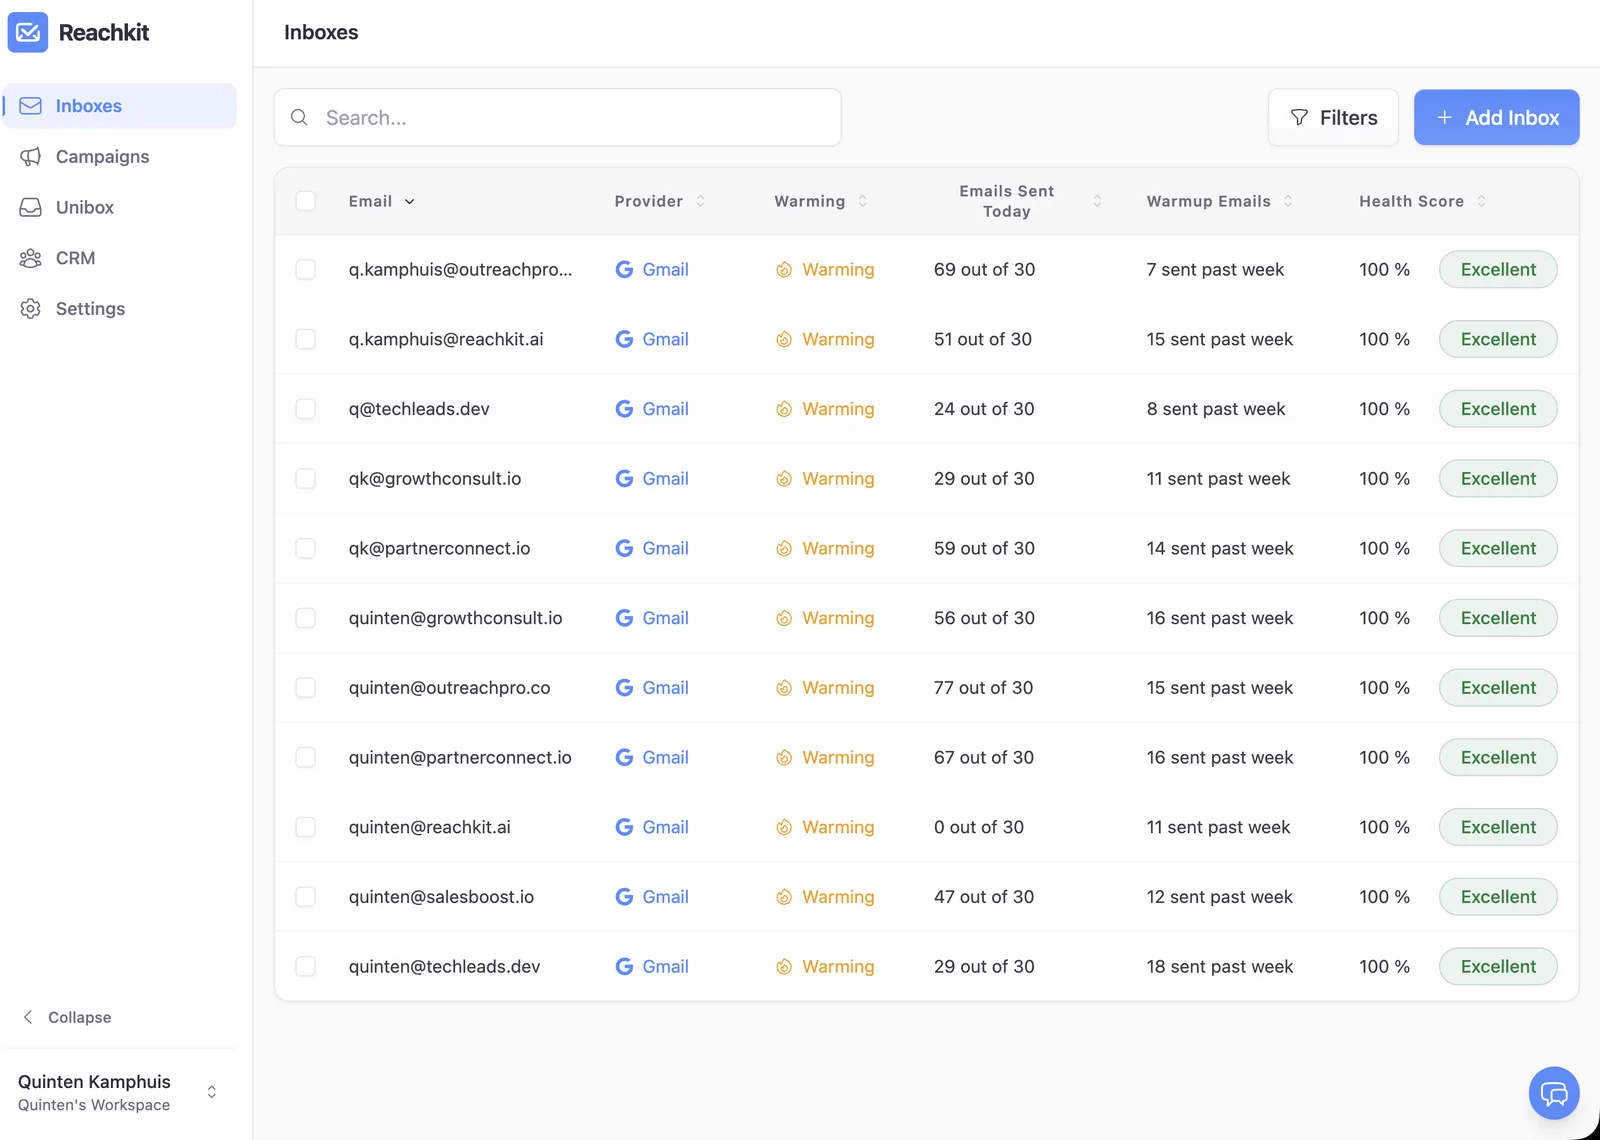Click the Gmail link for quinten@salesboost.io
Viewport: 1600px width, 1140px height.
[x=665, y=897]
